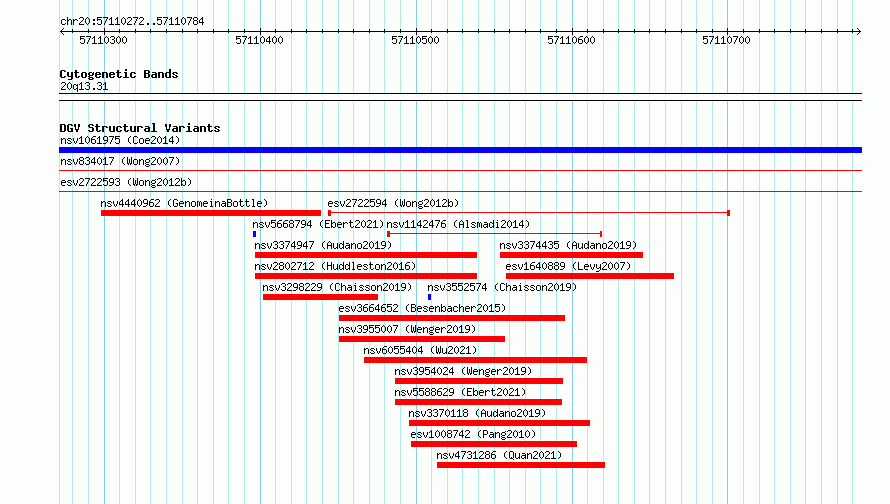Image resolution: width=890 pixels, height=504 pixels.
Task: Open the nsv4440962 (GenomeinaBottle) label
Action: tap(184, 203)
